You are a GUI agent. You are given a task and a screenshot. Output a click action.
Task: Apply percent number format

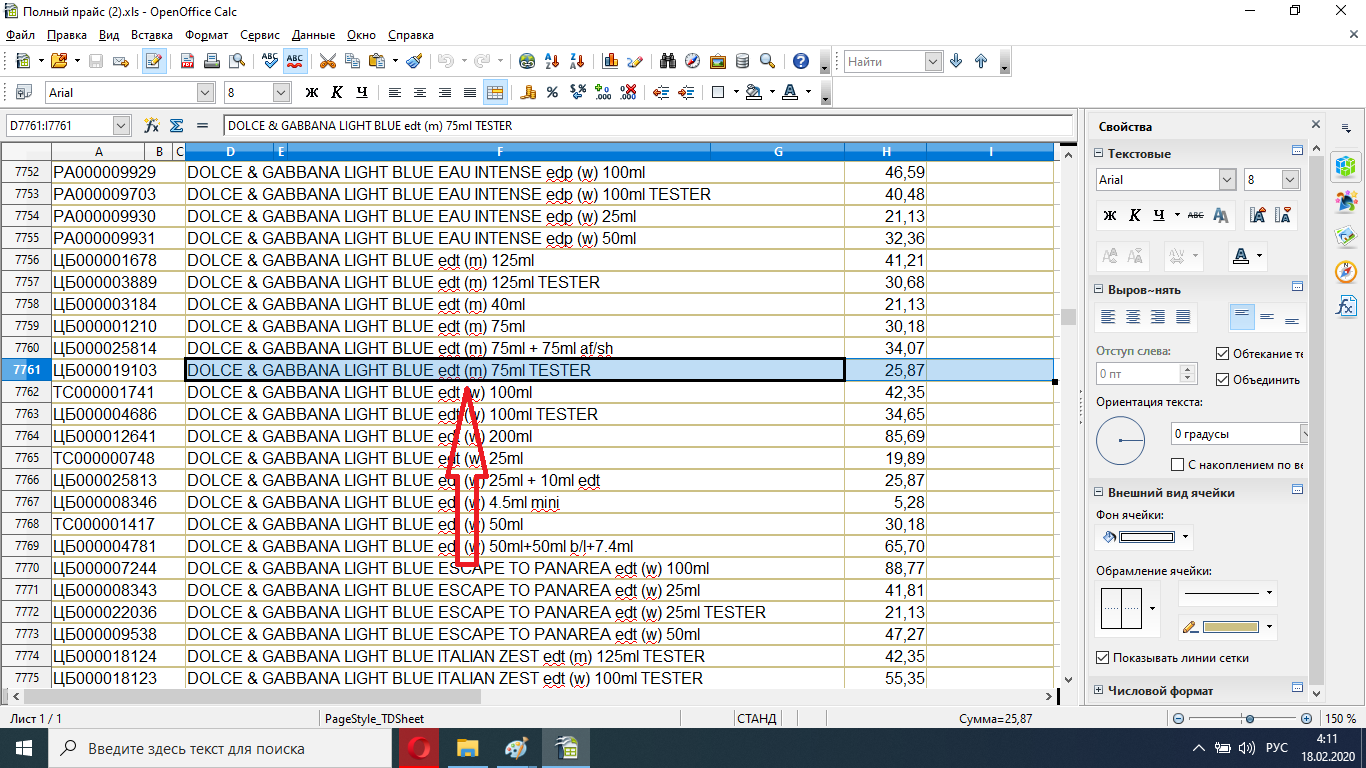pos(552,92)
